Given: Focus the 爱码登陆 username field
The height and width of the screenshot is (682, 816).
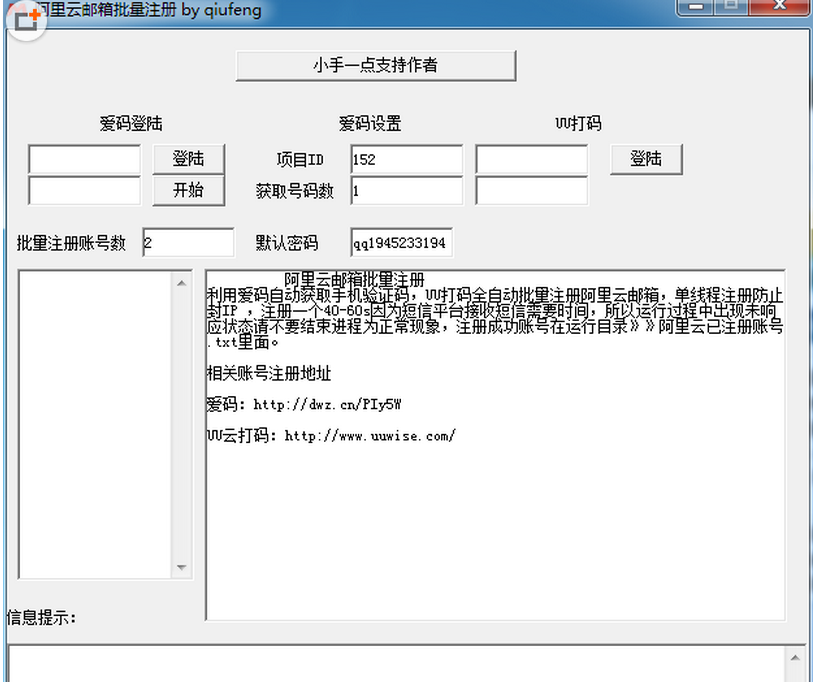Looking at the screenshot, I should [x=84, y=159].
